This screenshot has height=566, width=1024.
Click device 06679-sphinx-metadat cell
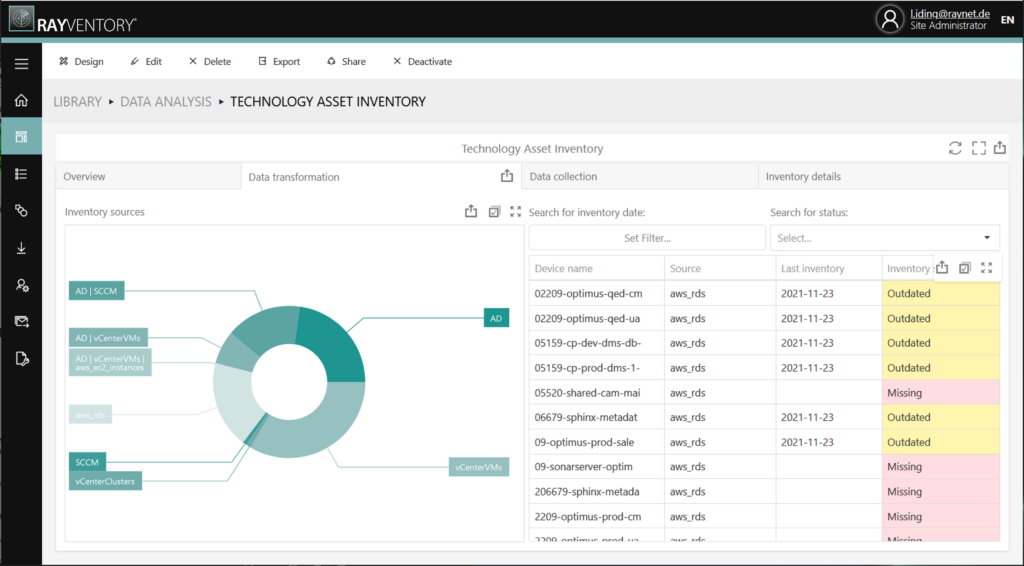coord(597,417)
